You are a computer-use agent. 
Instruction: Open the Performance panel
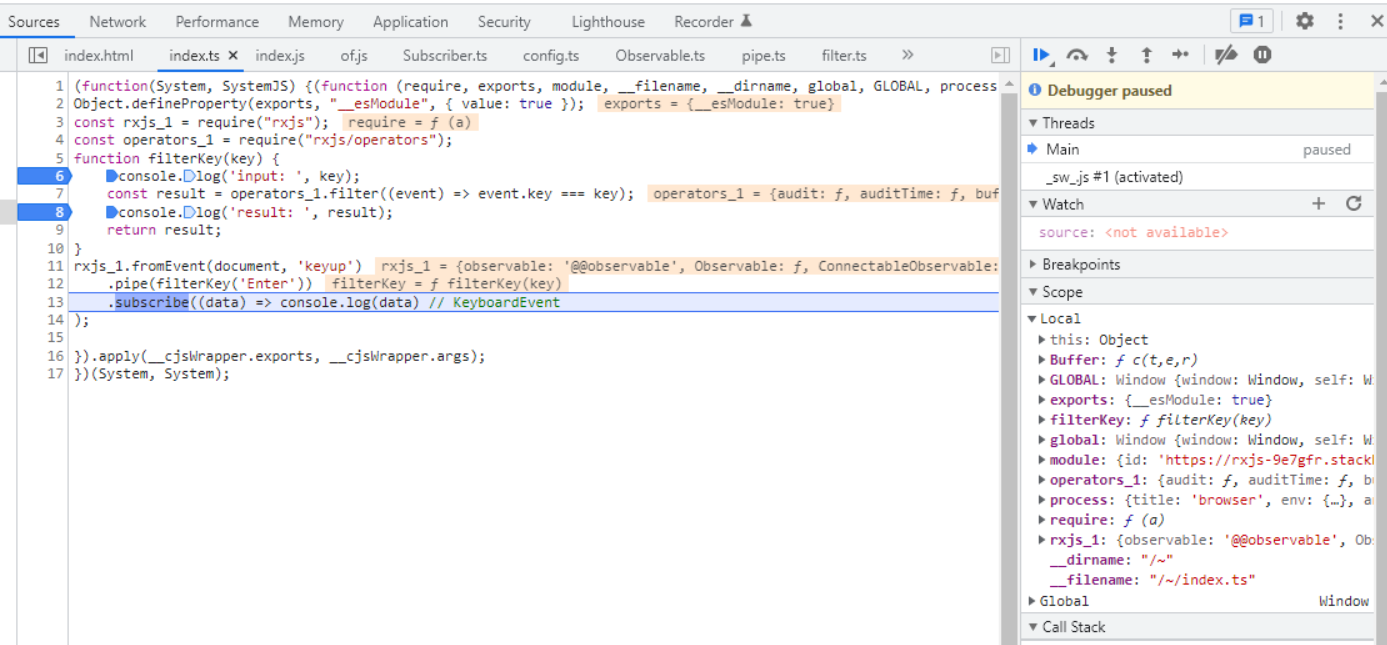pos(217,21)
